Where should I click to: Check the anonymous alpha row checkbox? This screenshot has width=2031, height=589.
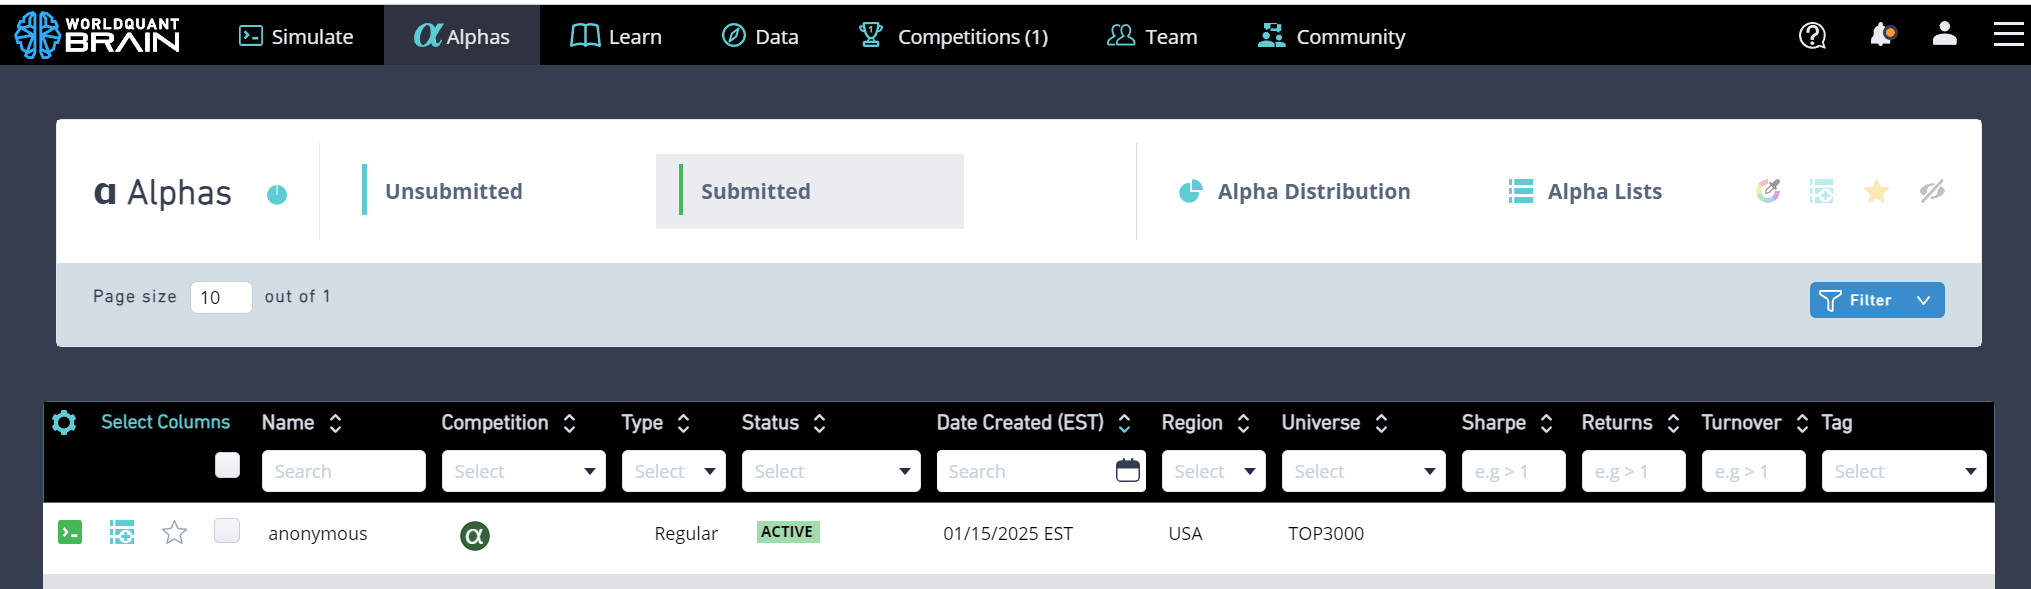[x=227, y=531]
